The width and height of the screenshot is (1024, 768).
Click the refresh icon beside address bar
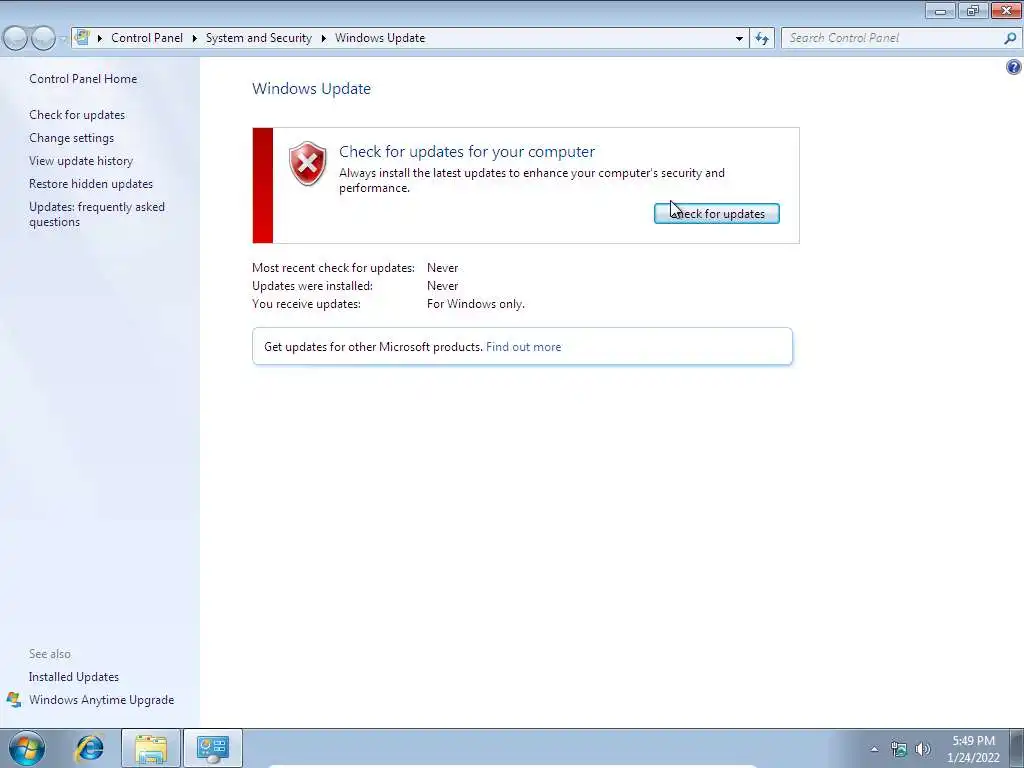(x=762, y=38)
